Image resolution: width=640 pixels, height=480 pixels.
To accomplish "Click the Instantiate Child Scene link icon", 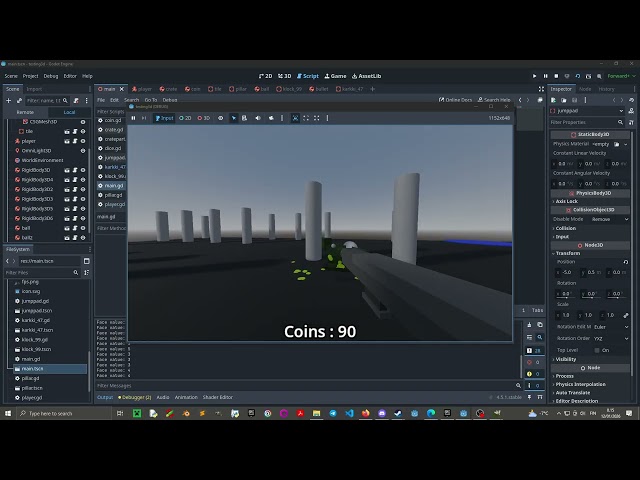I will point(19,100).
